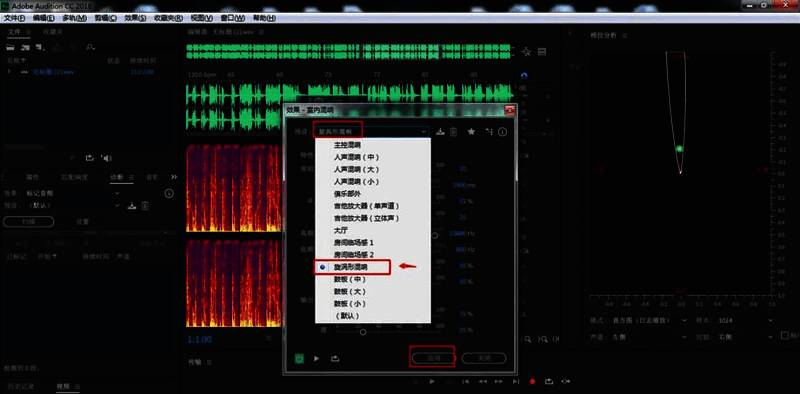Screen dimensions: 800x394
Task: Skip to previous marker transport button
Action: 465,381
